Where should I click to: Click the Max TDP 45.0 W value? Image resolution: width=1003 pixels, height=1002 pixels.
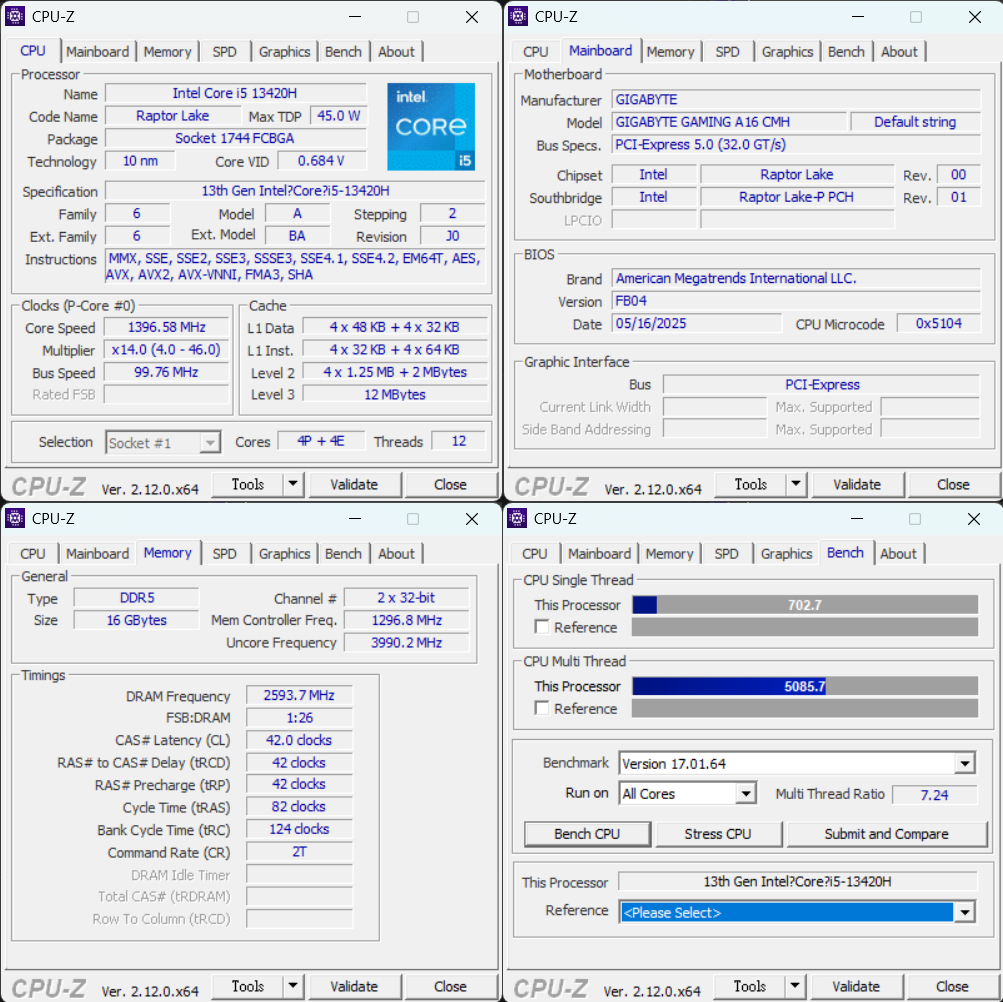point(338,116)
